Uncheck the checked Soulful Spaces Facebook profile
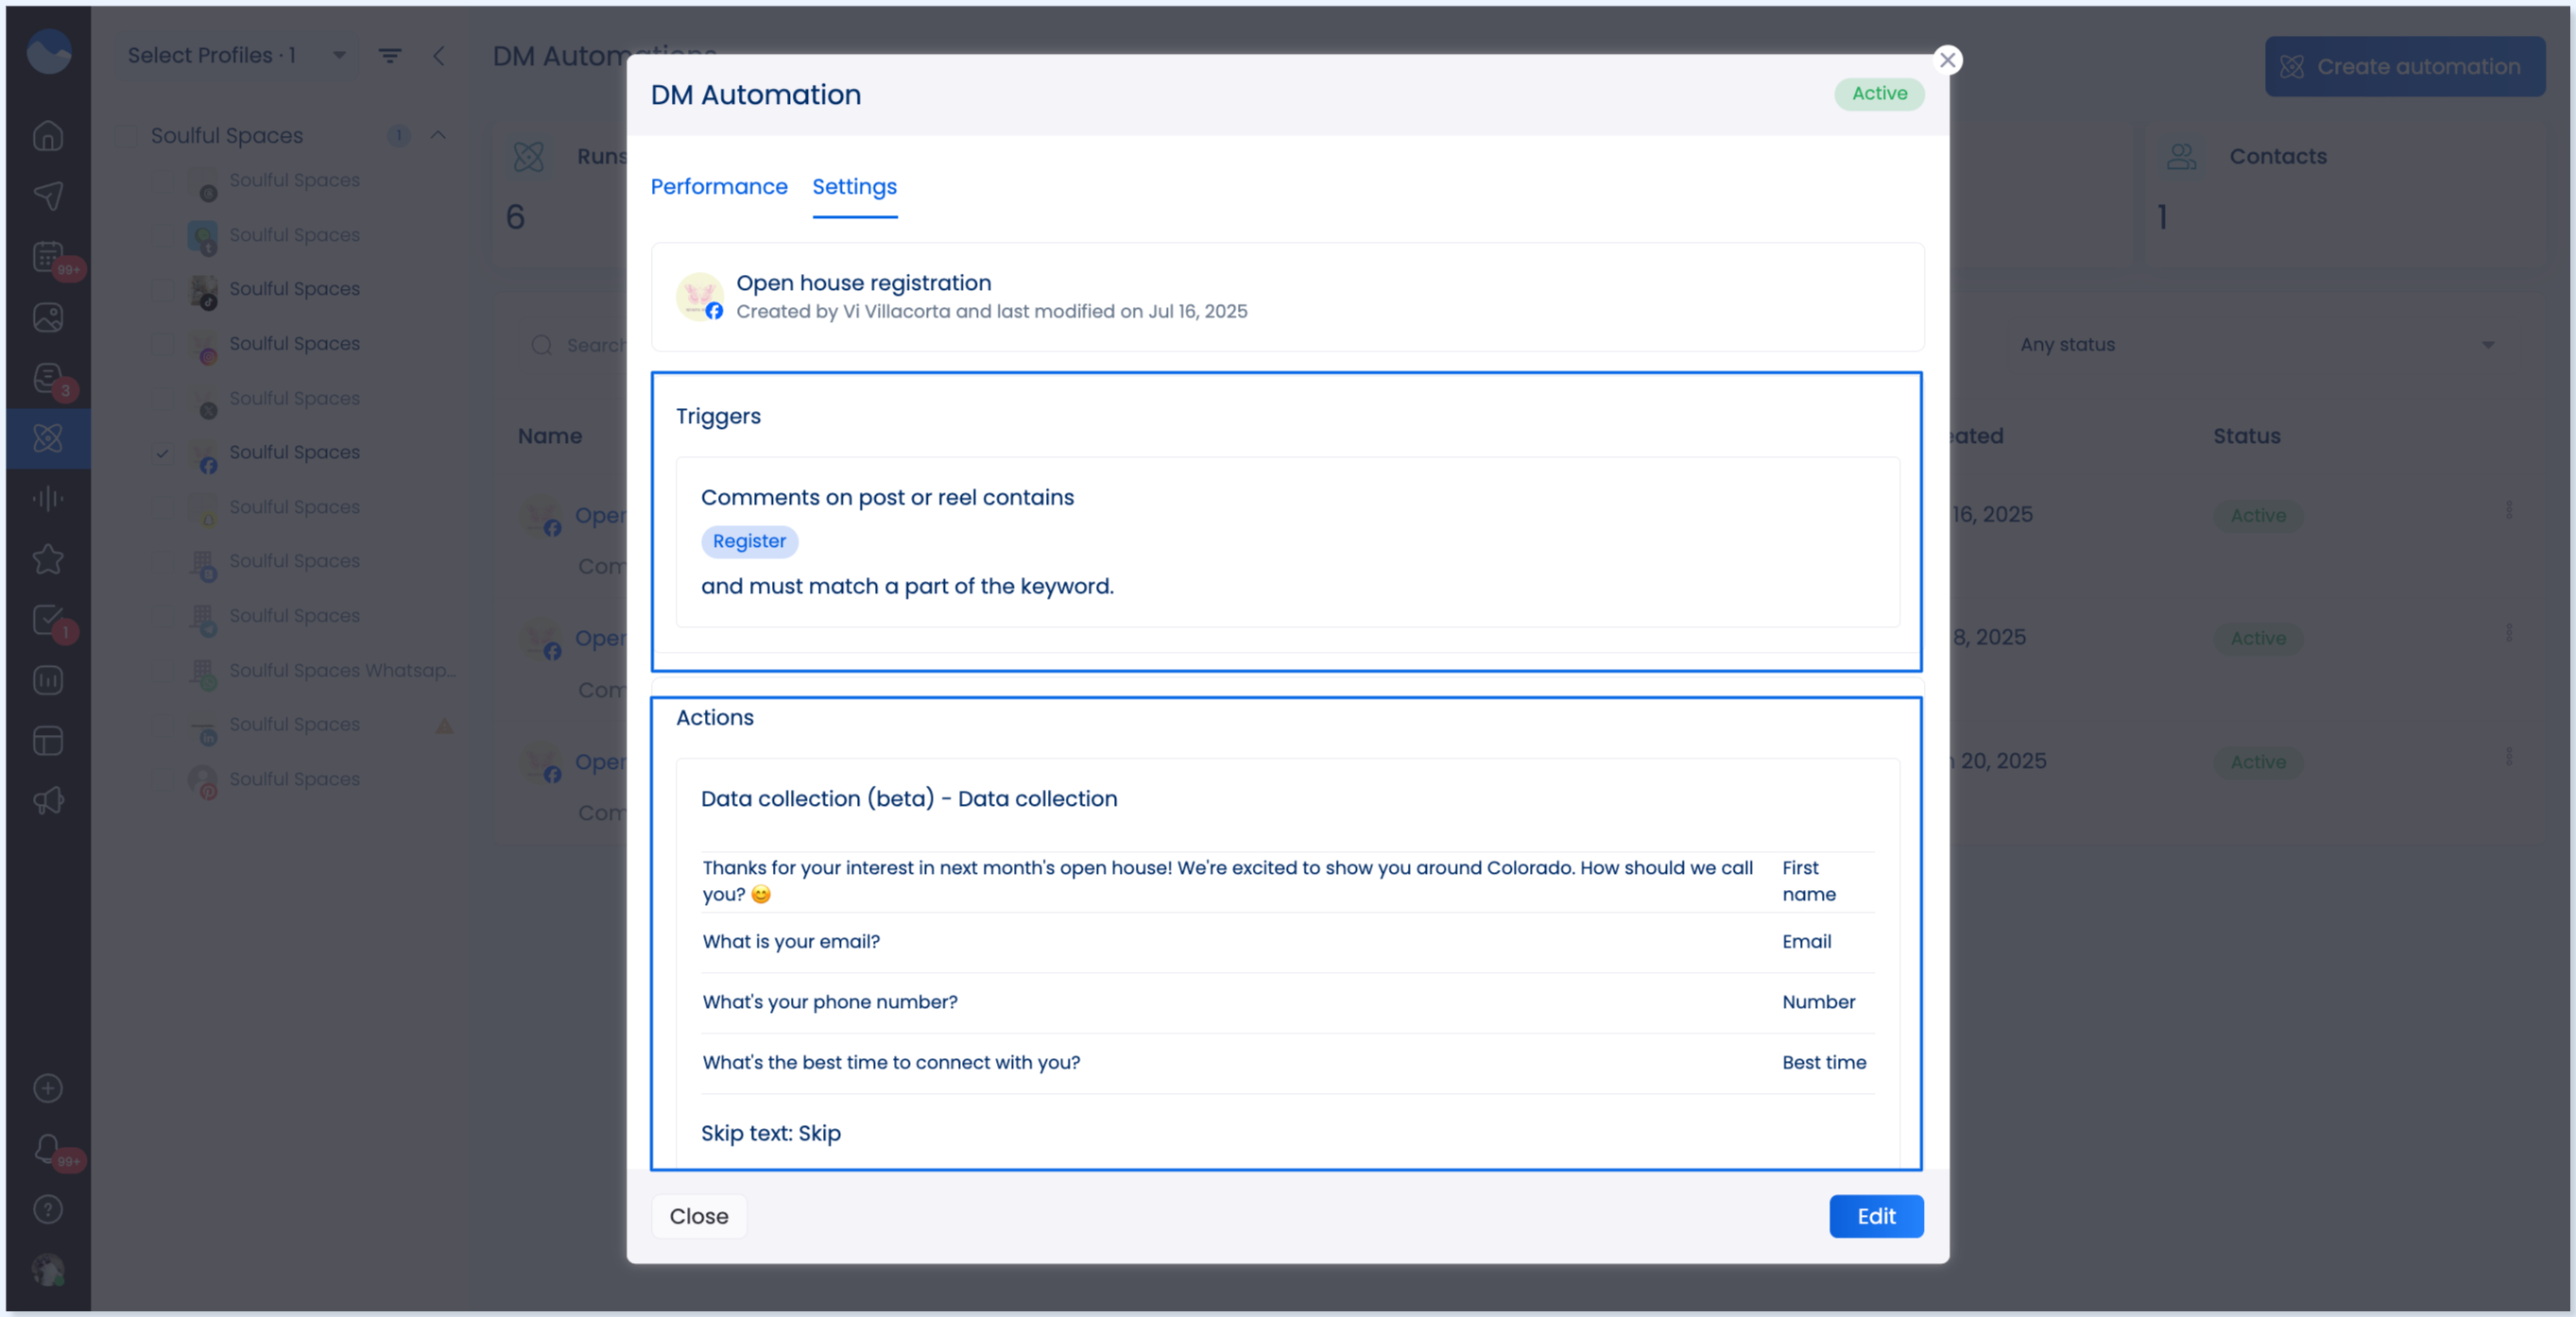 (162, 453)
